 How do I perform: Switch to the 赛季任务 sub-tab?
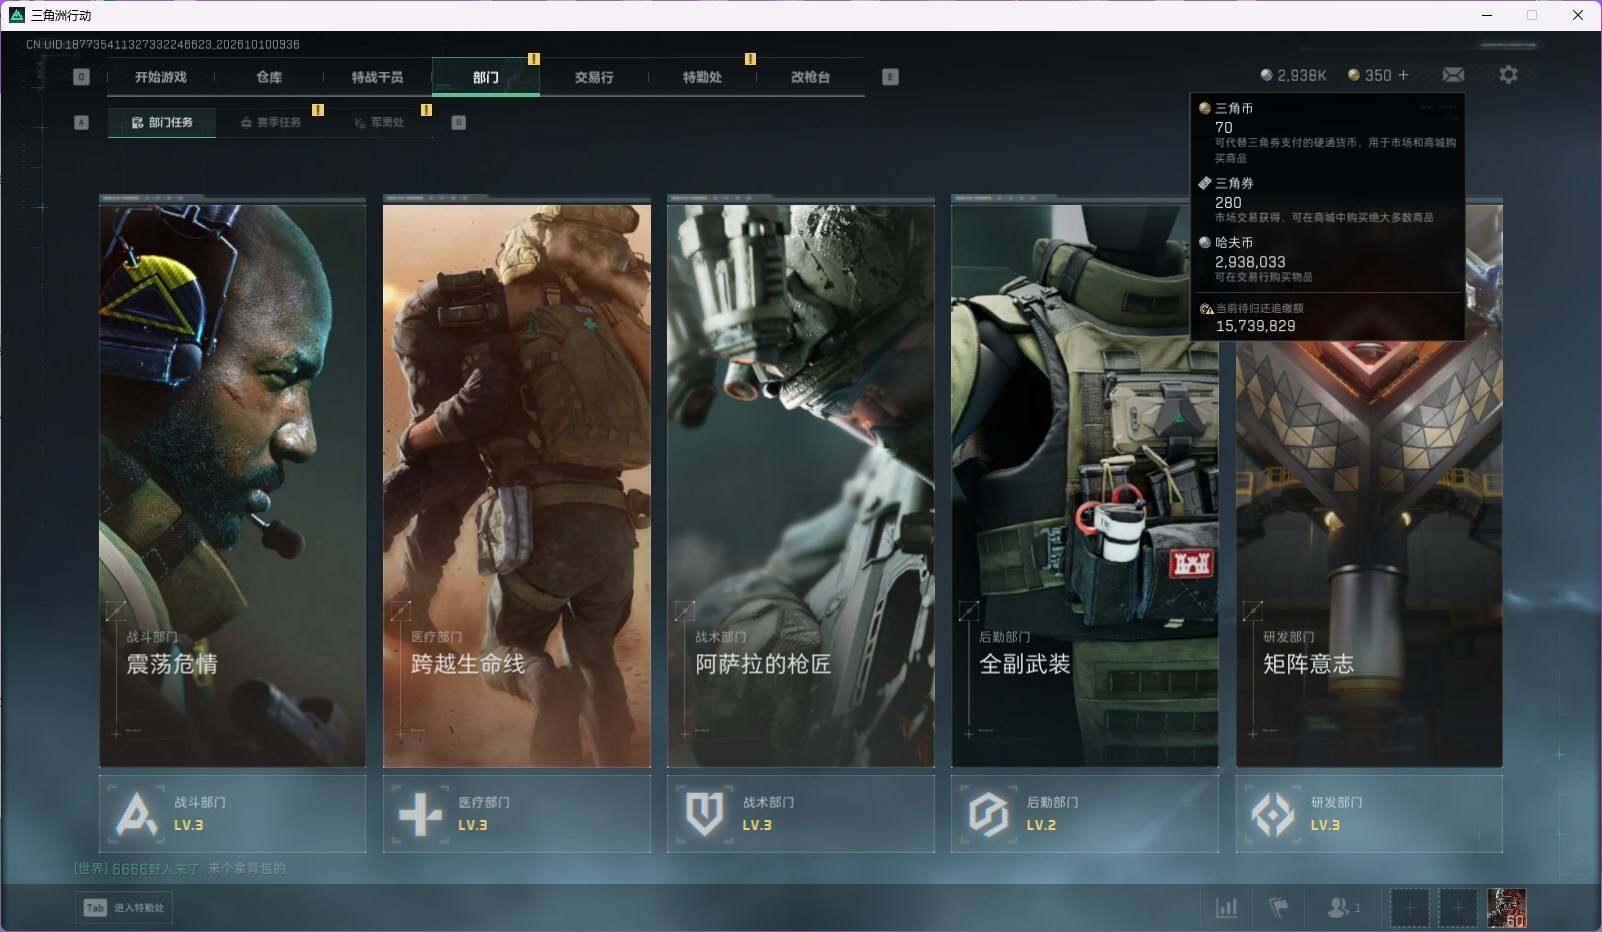(270, 122)
